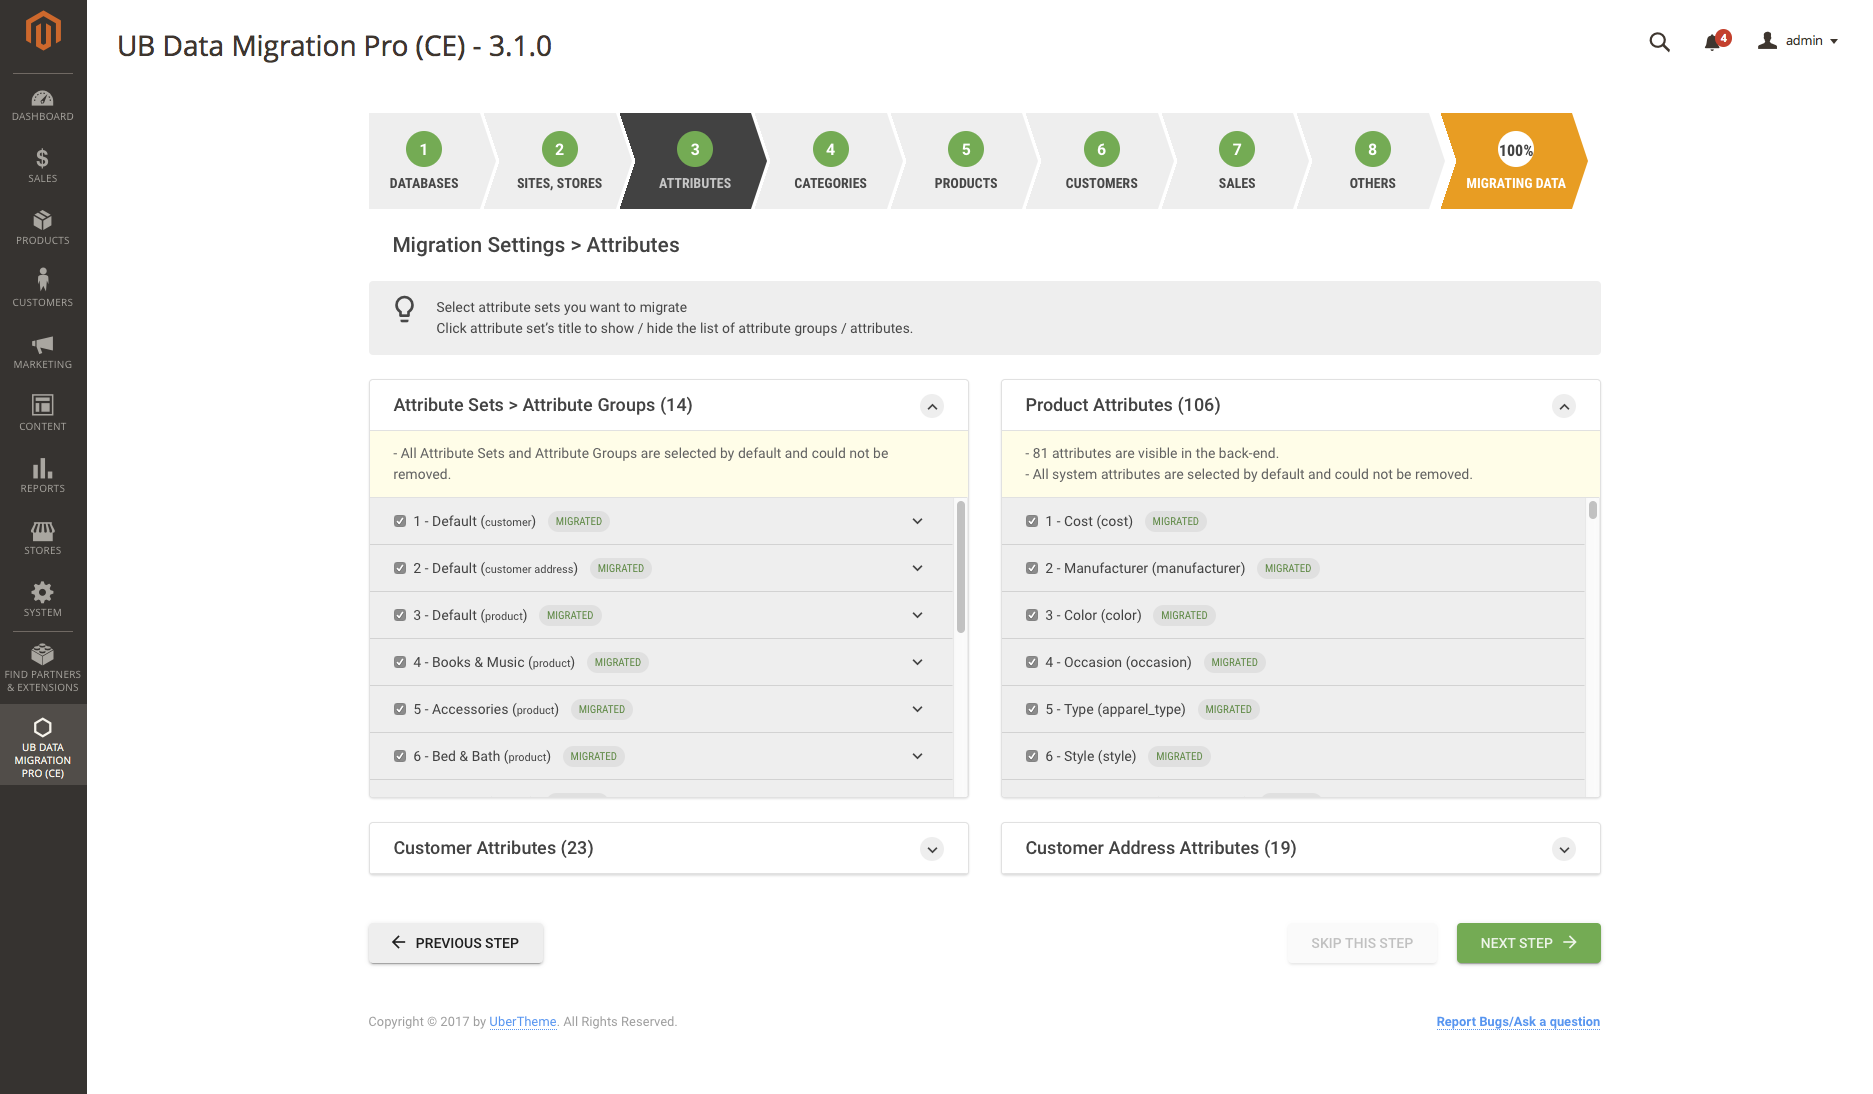Toggle checkbox for 4 - Occasion
The image size is (1873, 1094).
pos(1032,662)
